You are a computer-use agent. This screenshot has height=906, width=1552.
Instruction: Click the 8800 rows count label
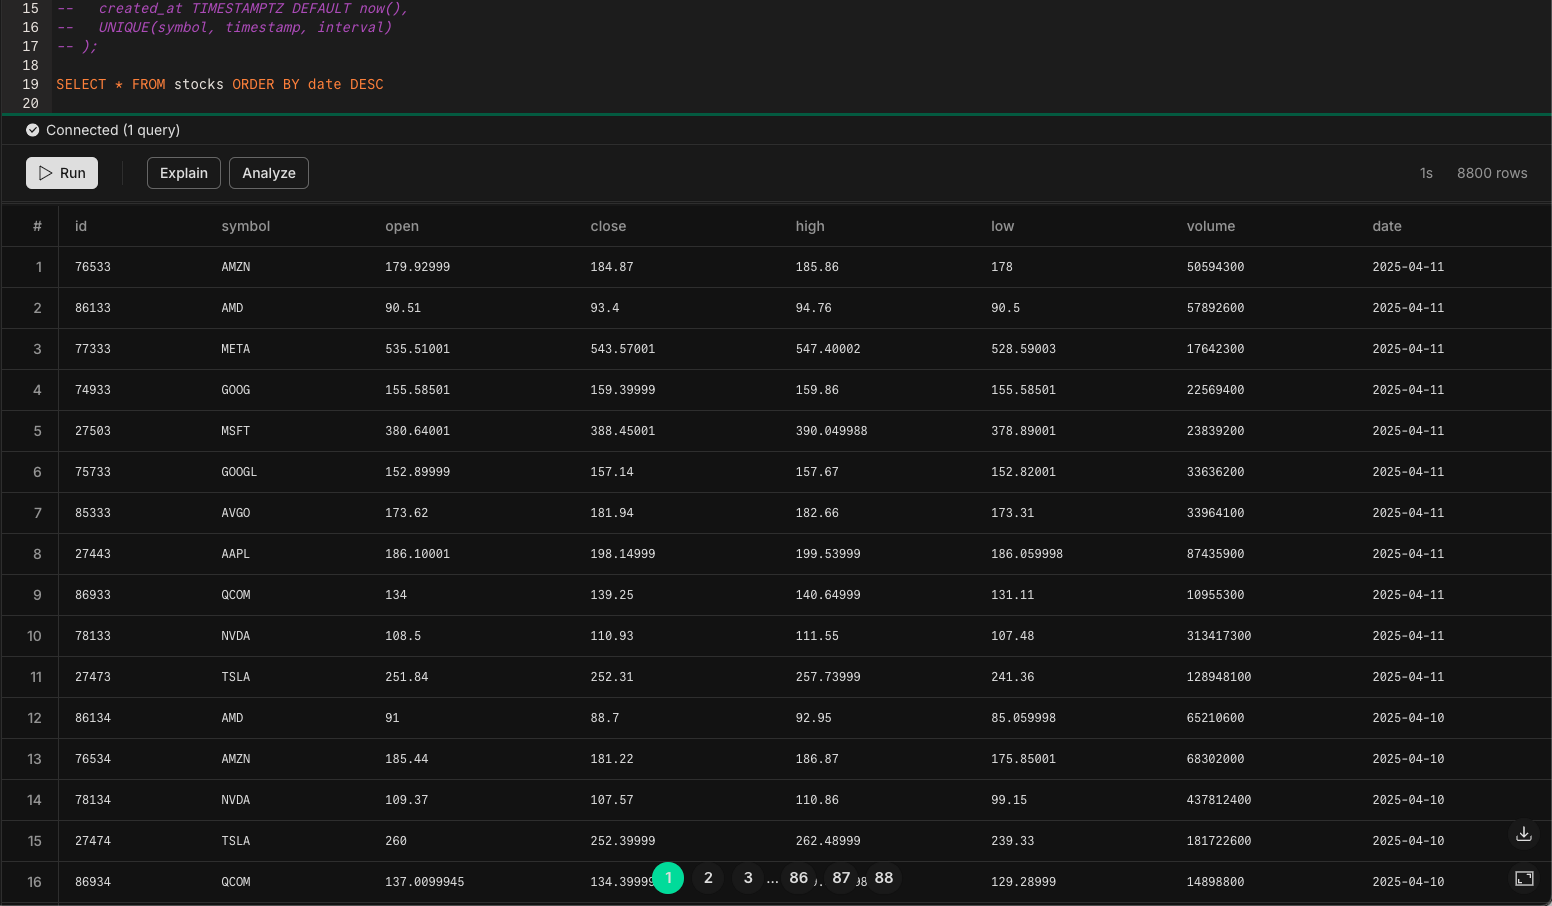click(1492, 173)
